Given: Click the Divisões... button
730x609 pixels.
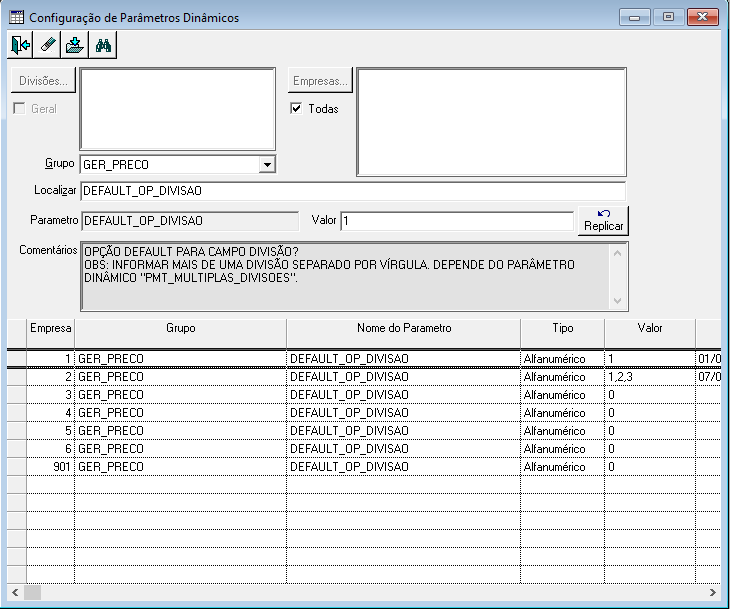Looking at the screenshot, I should click(43, 81).
